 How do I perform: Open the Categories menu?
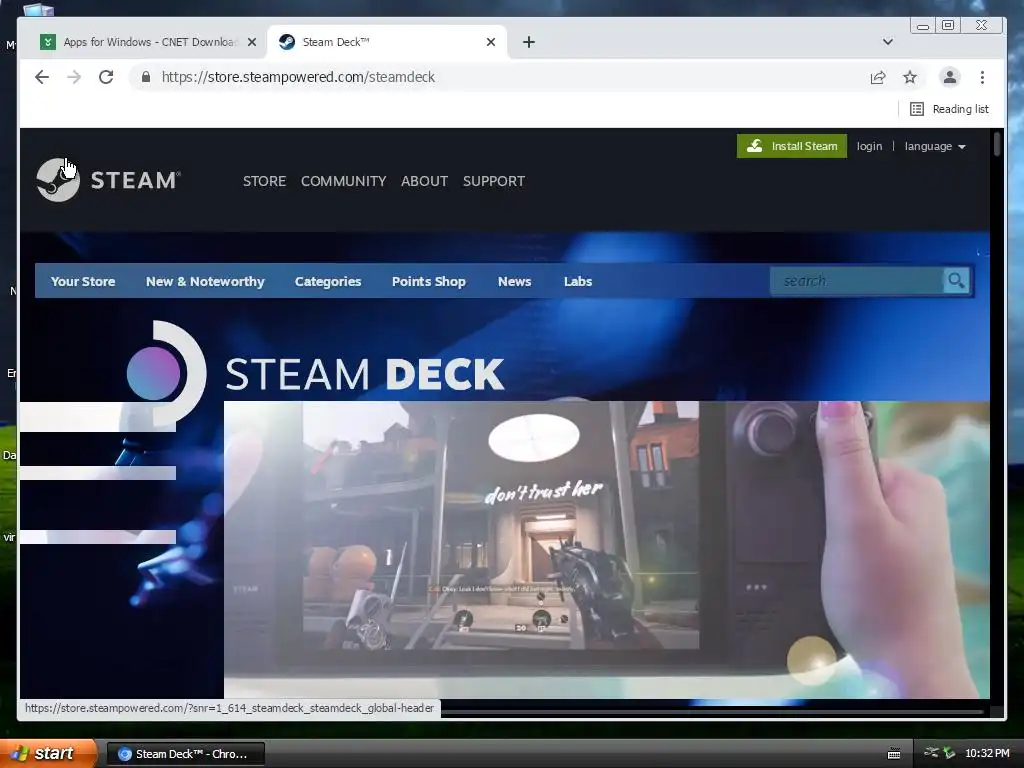[328, 281]
